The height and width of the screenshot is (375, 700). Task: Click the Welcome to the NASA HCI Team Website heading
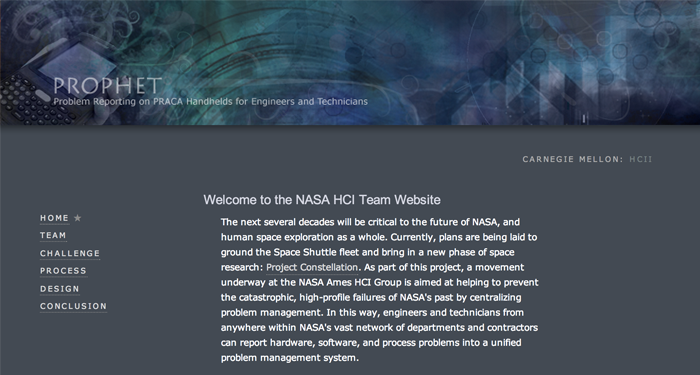click(x=322, y=200)
